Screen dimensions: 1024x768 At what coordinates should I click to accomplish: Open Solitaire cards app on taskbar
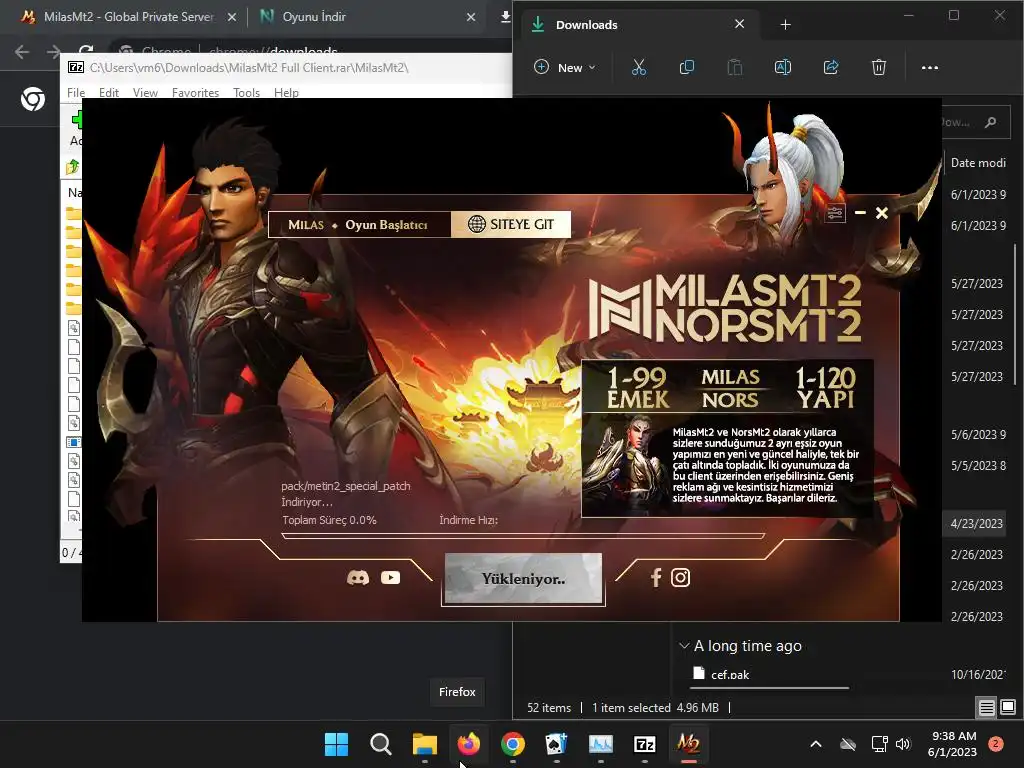pos(556,744)
